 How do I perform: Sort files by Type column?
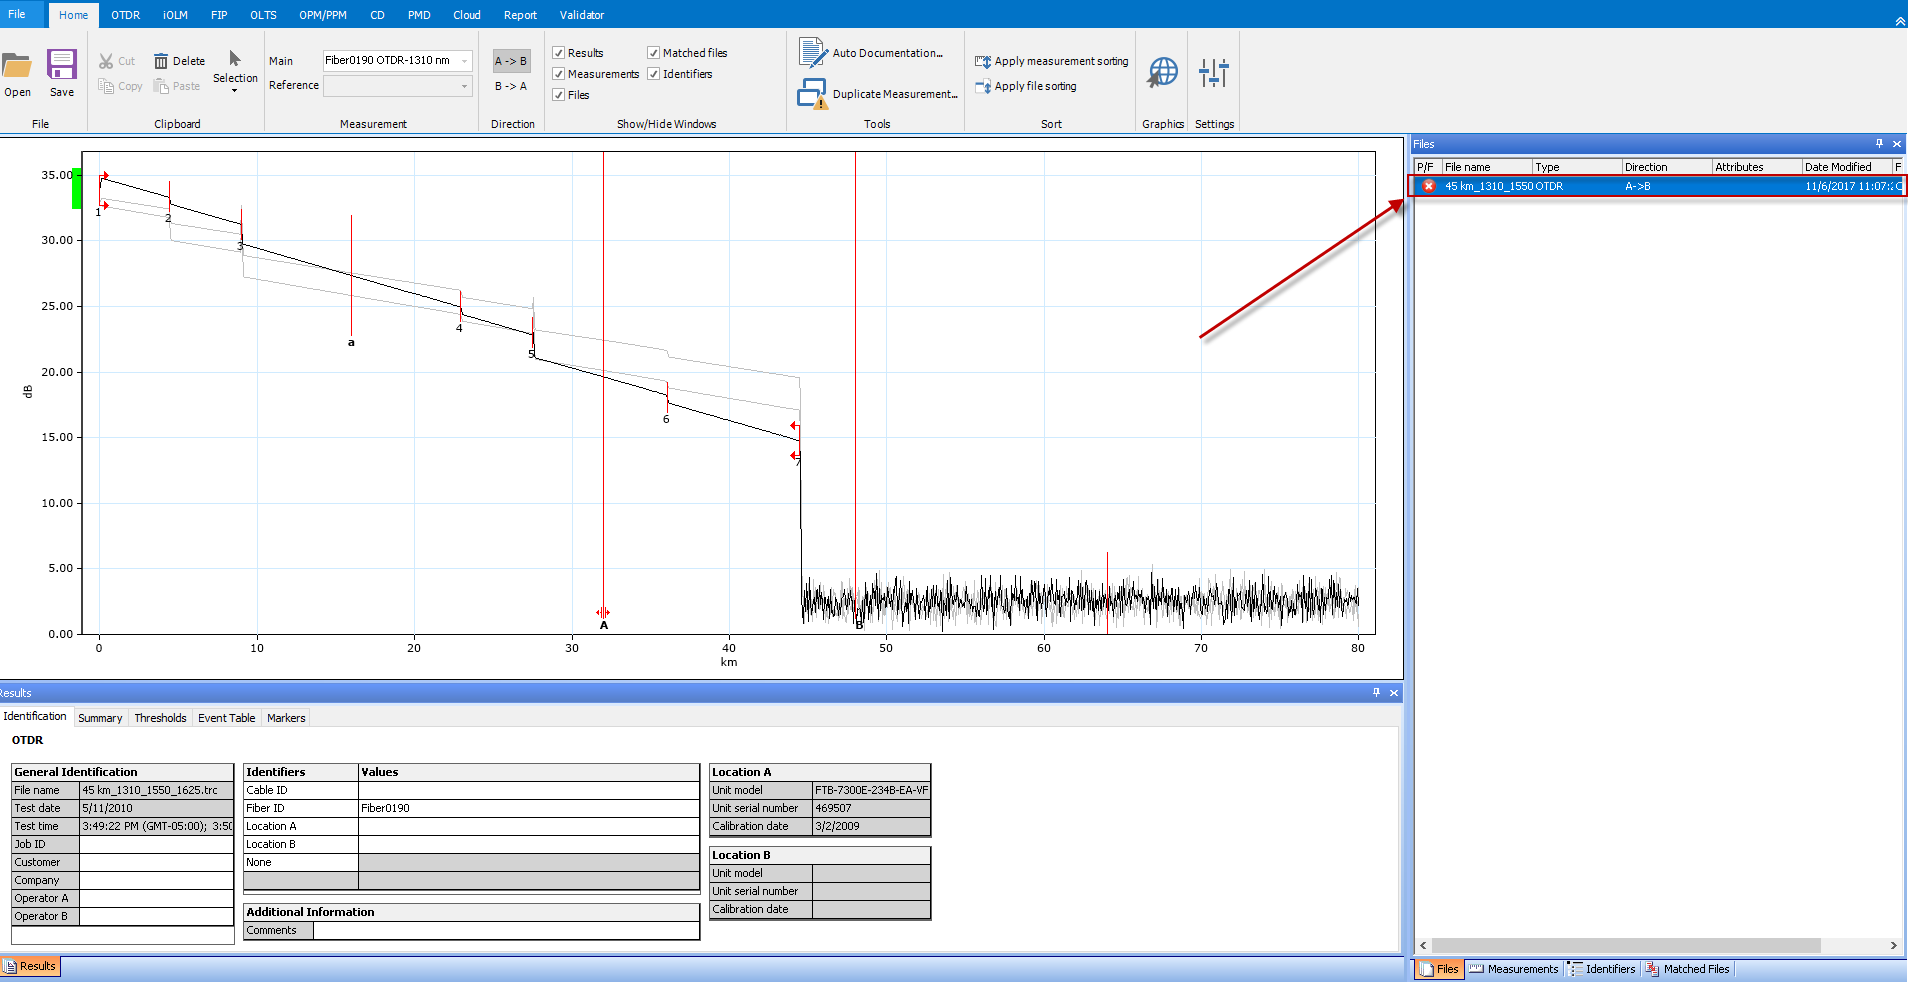[x=1577, y=167]
